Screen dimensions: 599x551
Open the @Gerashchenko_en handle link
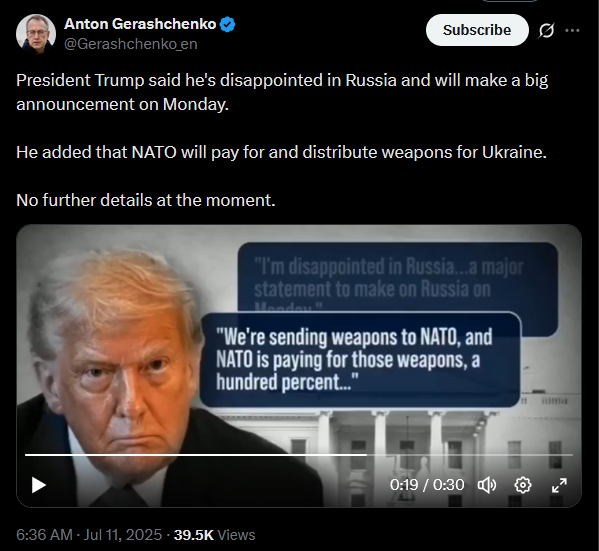coord(131,44)
